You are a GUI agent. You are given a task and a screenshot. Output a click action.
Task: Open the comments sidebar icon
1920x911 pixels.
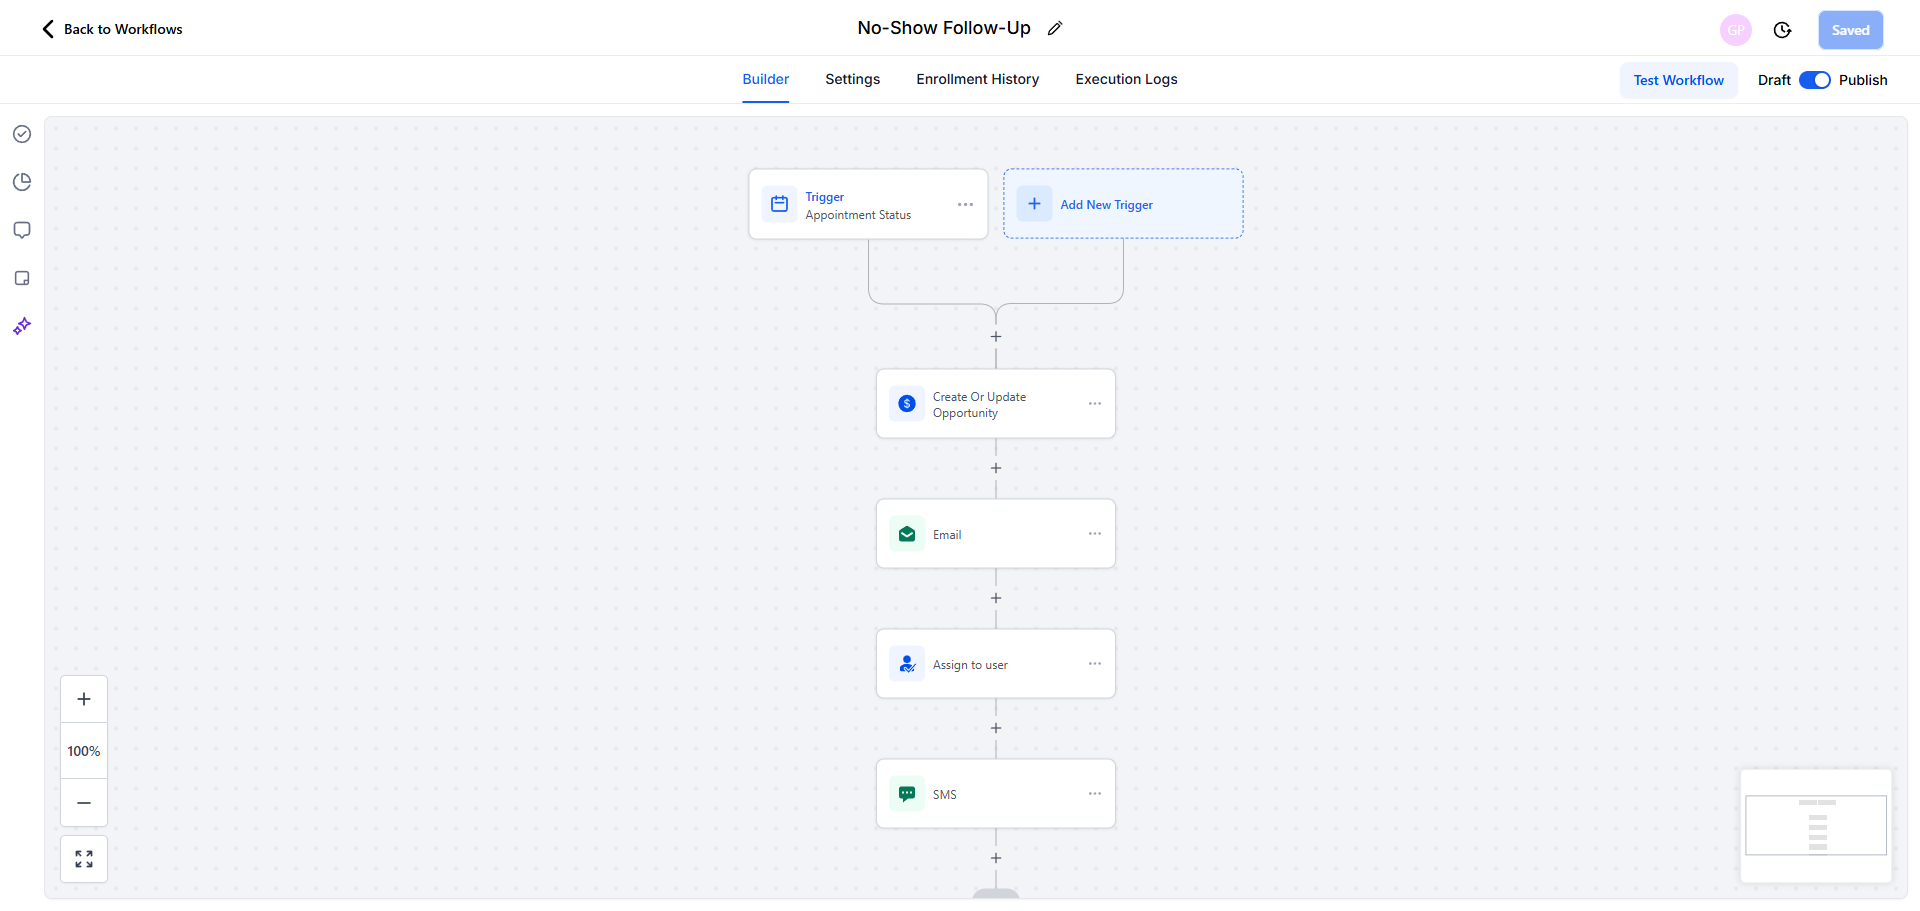pyautogui.click(x=22, y=230)
